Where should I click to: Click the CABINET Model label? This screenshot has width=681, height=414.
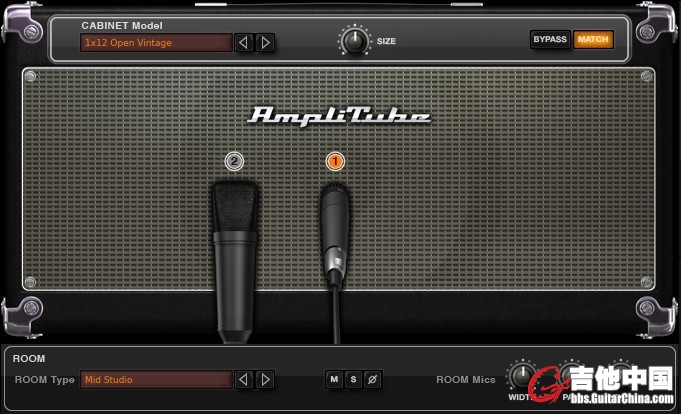tap(122, 26)
